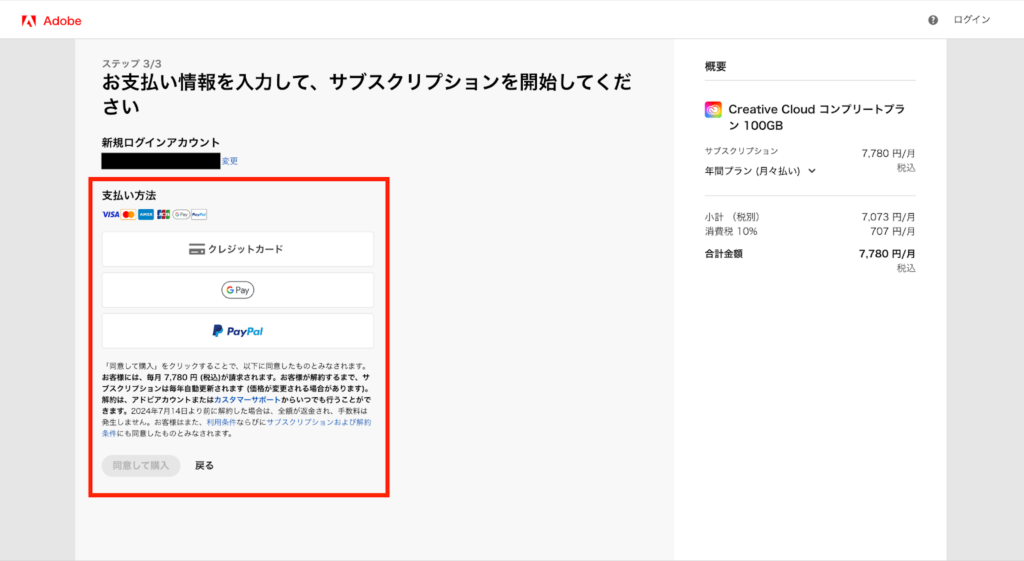The image size is (1024, 561).
Task: Click the Adobe logo in the header
Action: 52,21
